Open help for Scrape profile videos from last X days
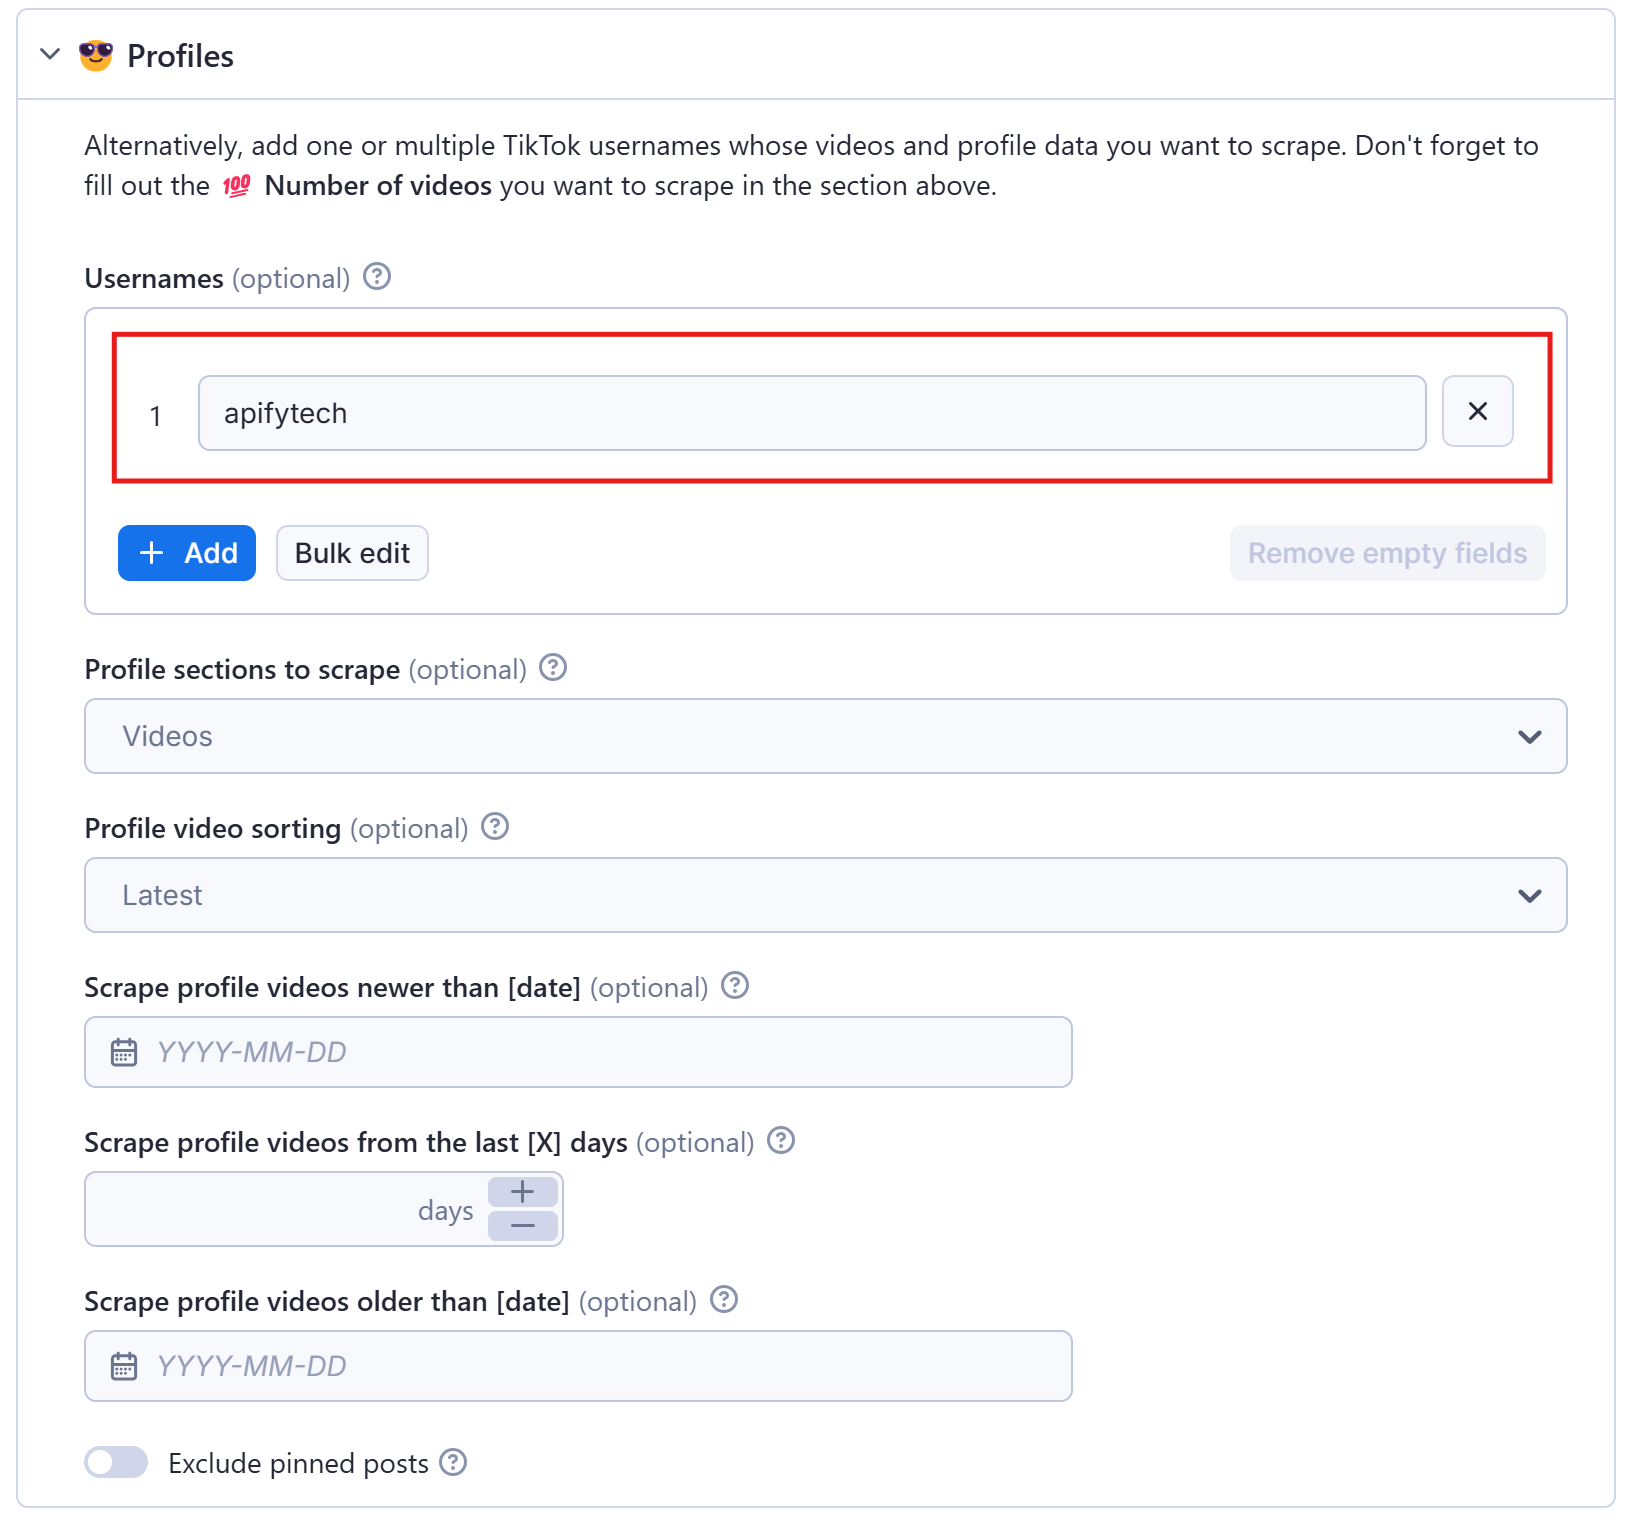 click(781, 1140)
